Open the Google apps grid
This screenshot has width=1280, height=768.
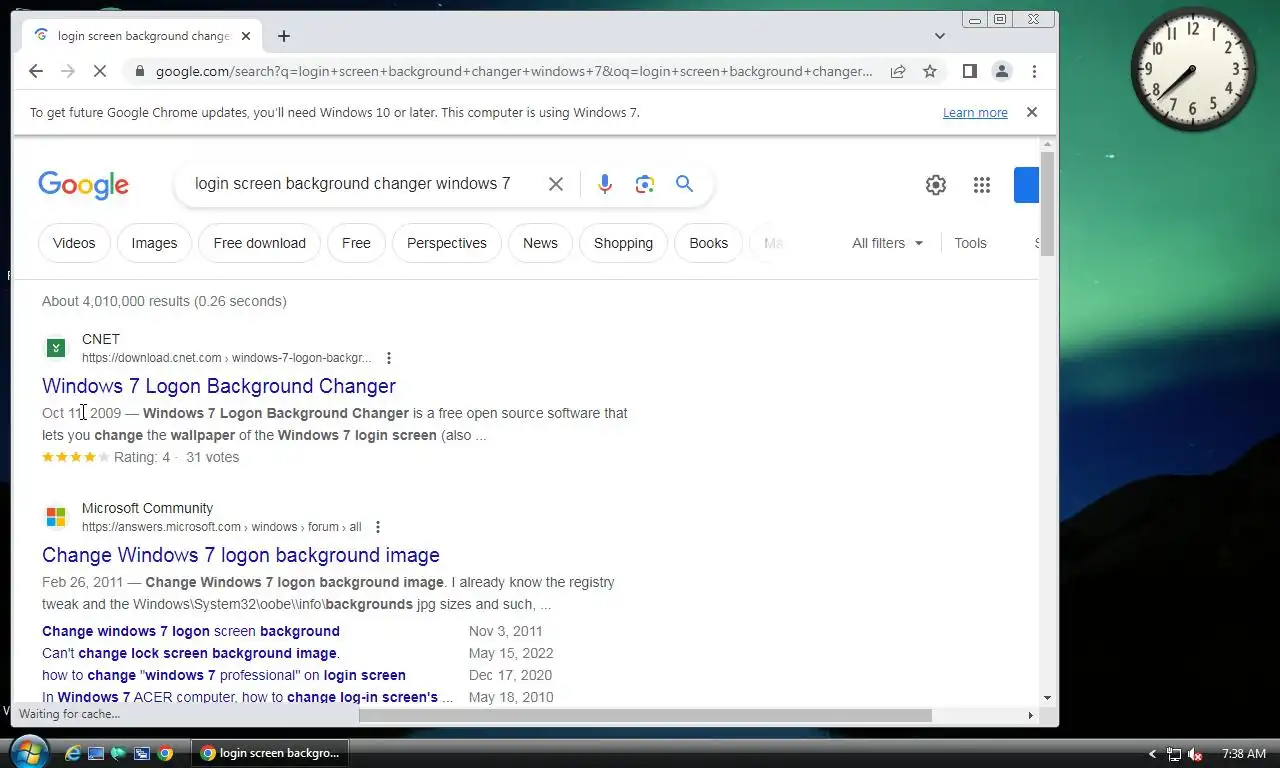982,185
